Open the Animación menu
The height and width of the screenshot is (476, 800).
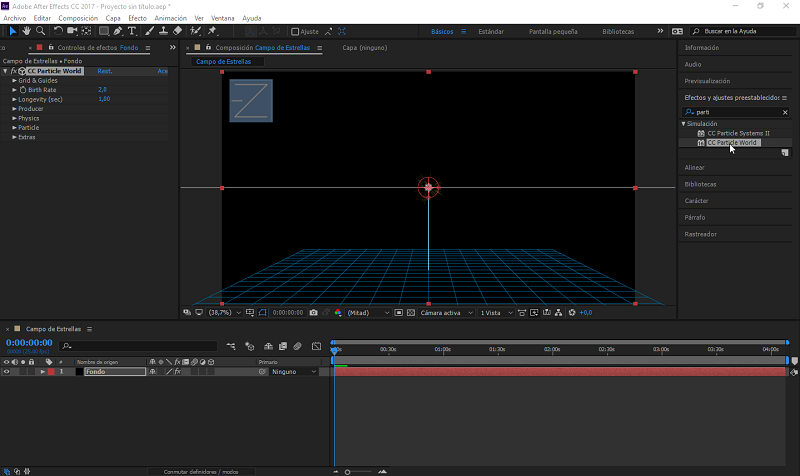click(170, 18)
